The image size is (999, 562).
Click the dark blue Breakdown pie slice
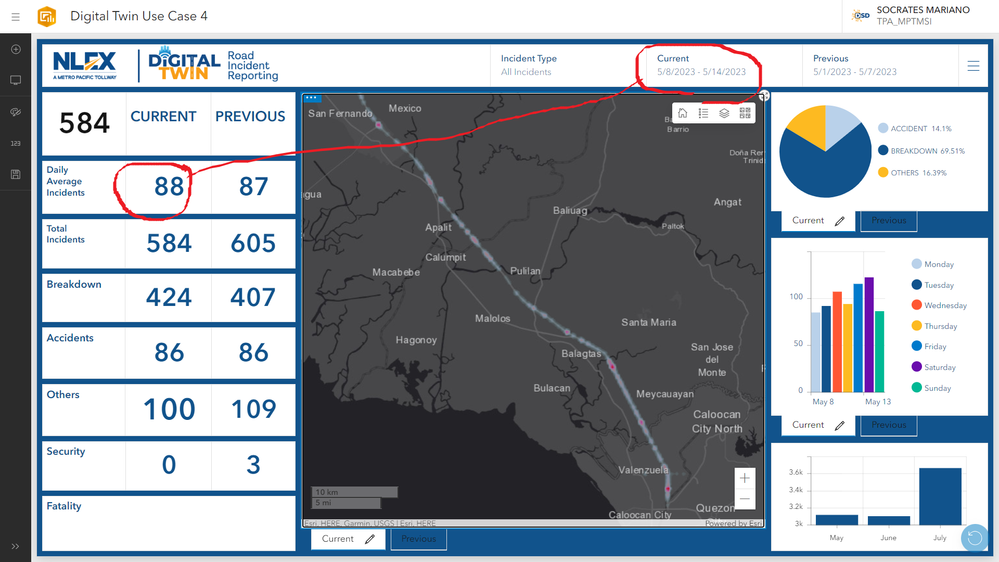click(x=825, y=172)
